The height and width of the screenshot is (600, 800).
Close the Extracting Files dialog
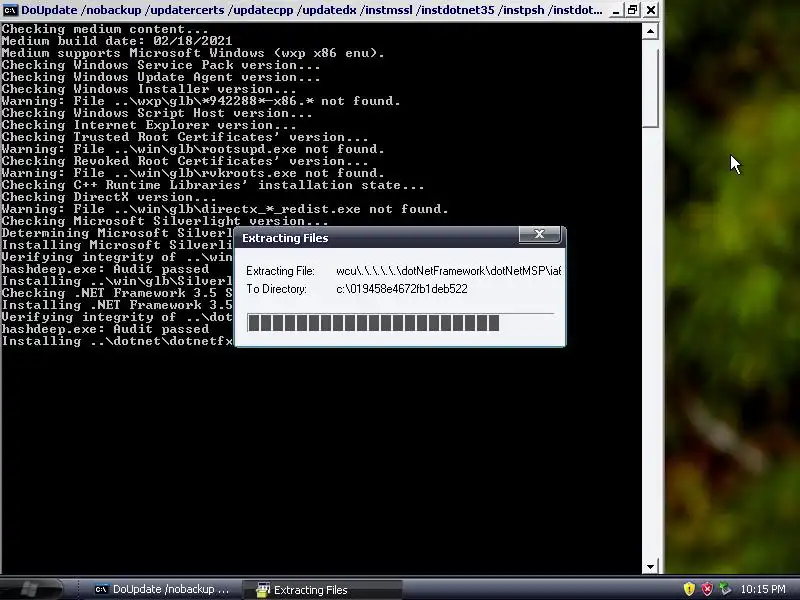(539, 234)
